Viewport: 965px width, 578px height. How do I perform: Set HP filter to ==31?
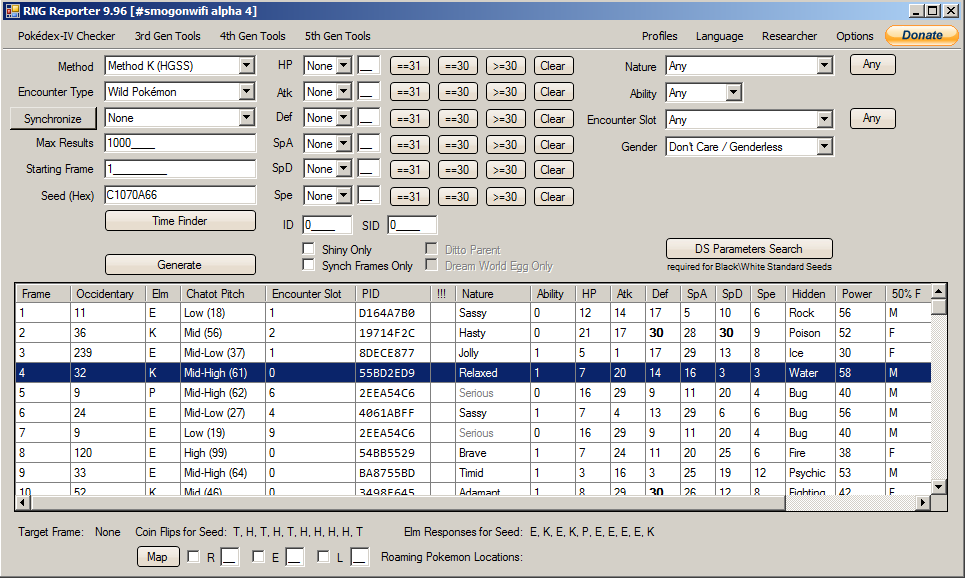pos(409,66)
